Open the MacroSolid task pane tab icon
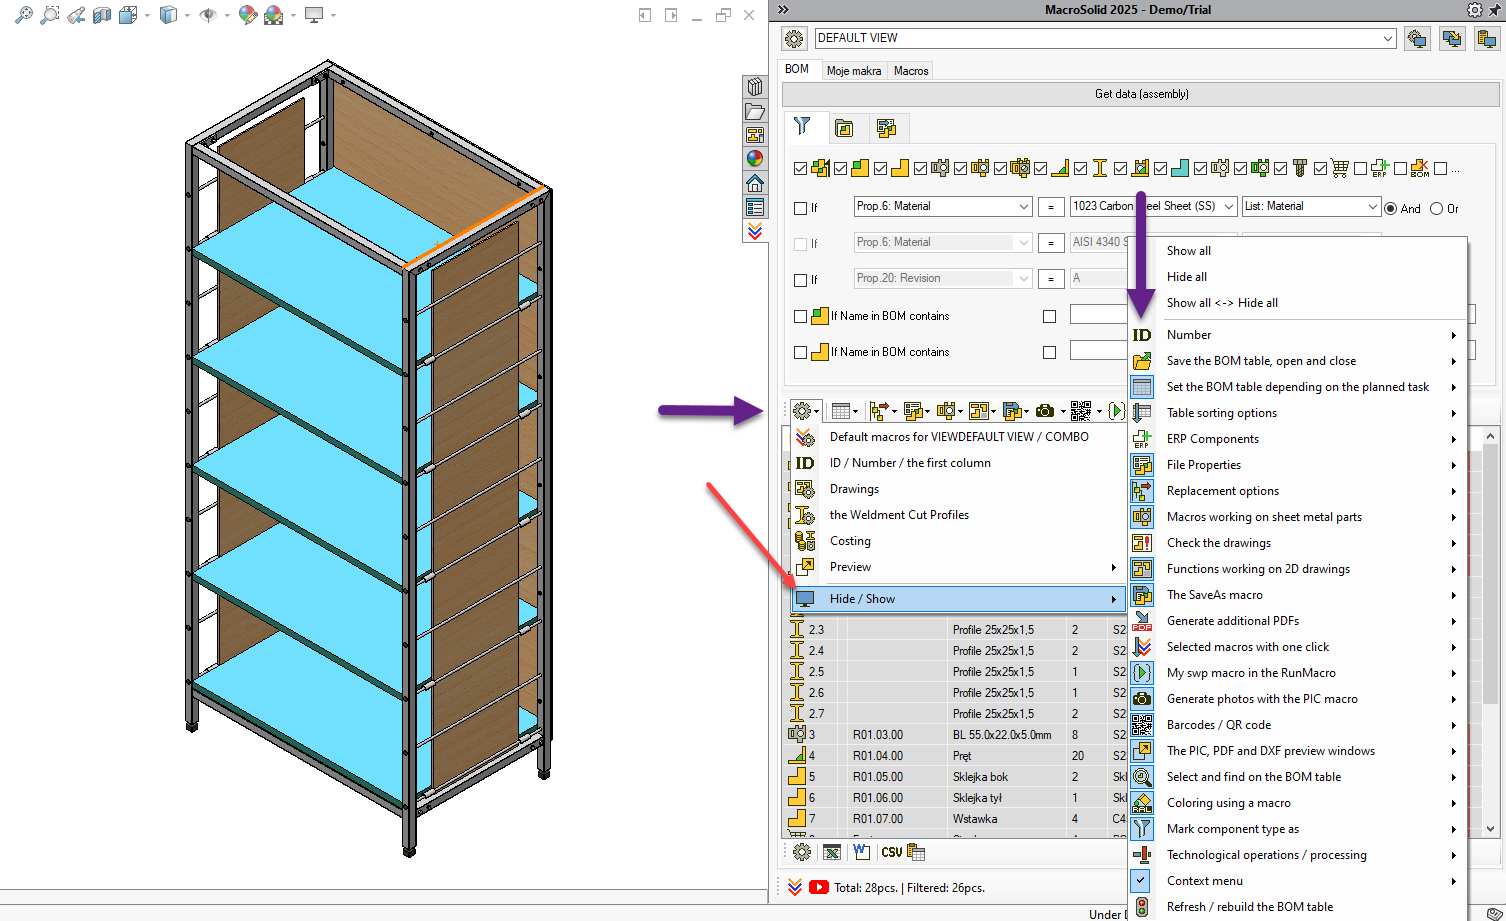The image size is (1506, 921). (x=755, y=231)
